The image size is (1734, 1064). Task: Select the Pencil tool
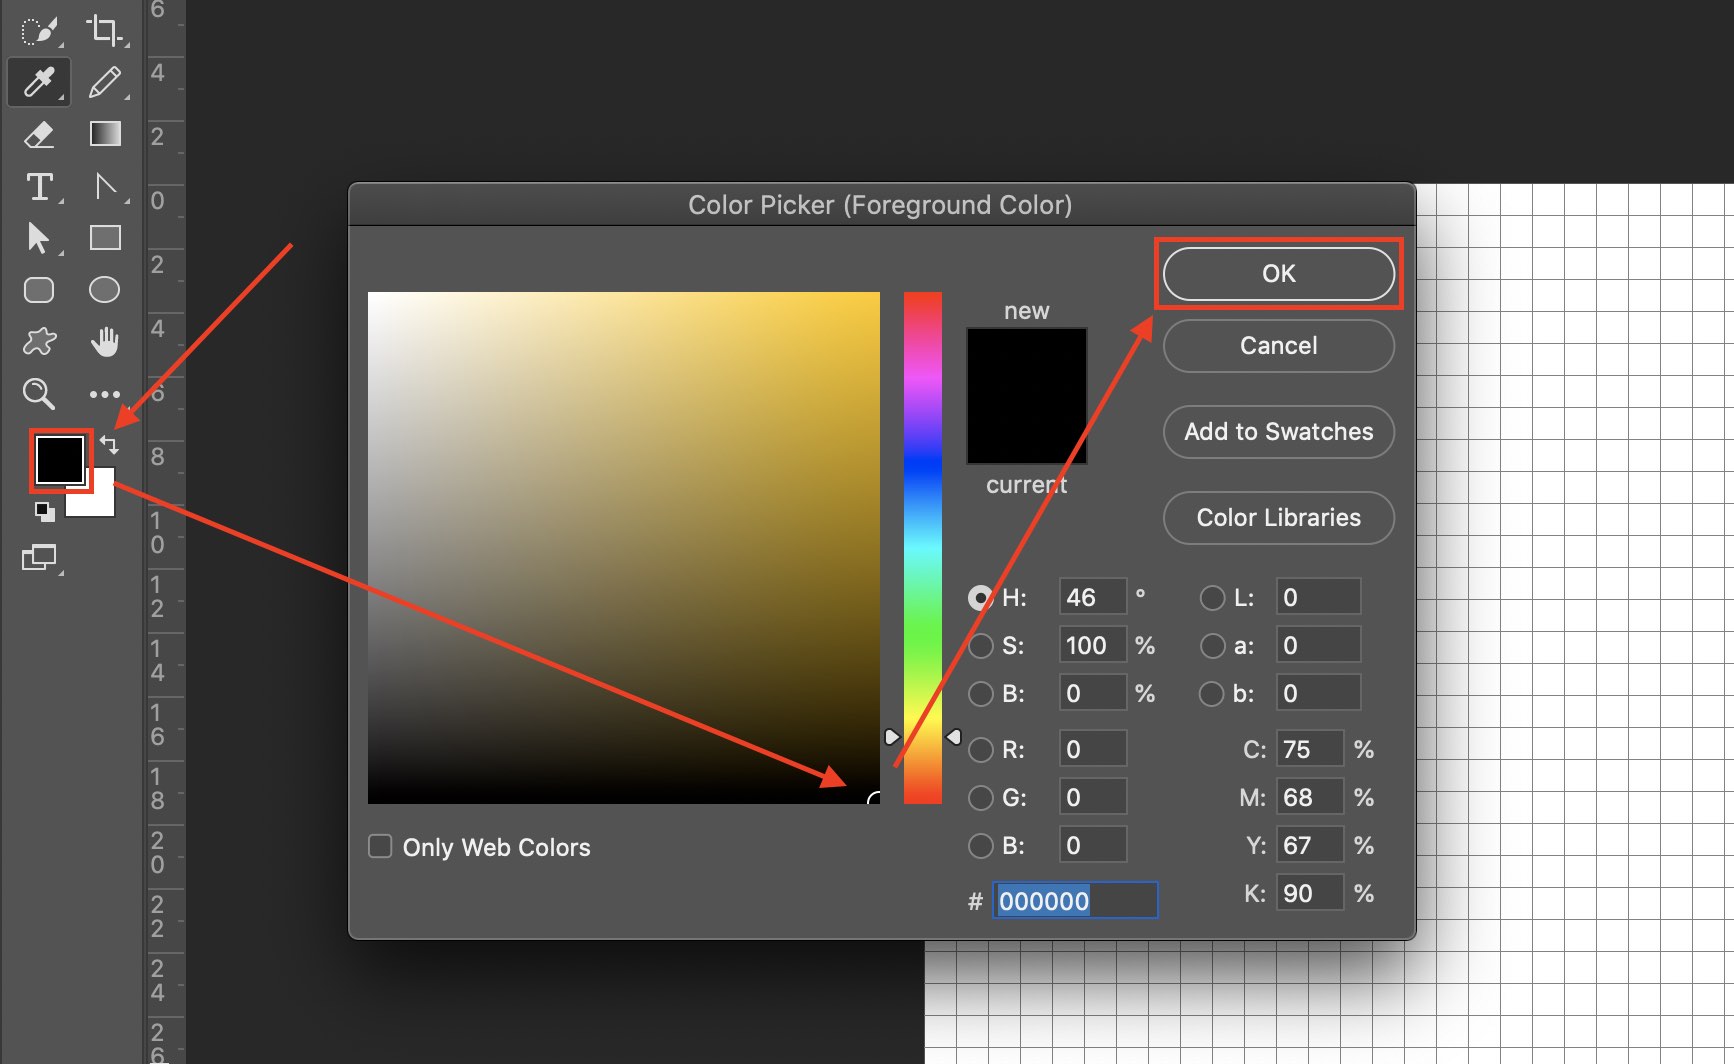[104, 82]
